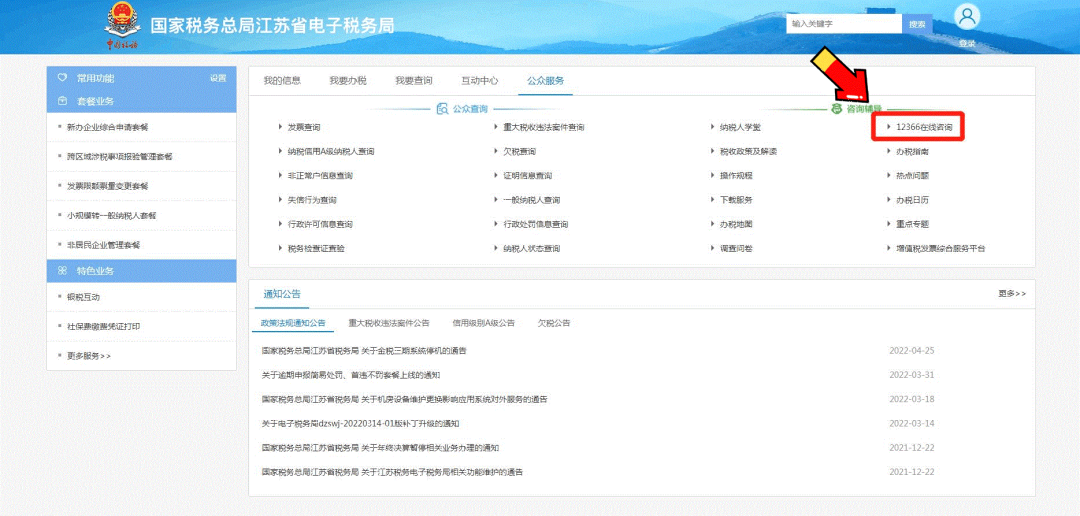The image size is (1080, 516).
Task: Open 失信行为查询
Action: [312, 200]
